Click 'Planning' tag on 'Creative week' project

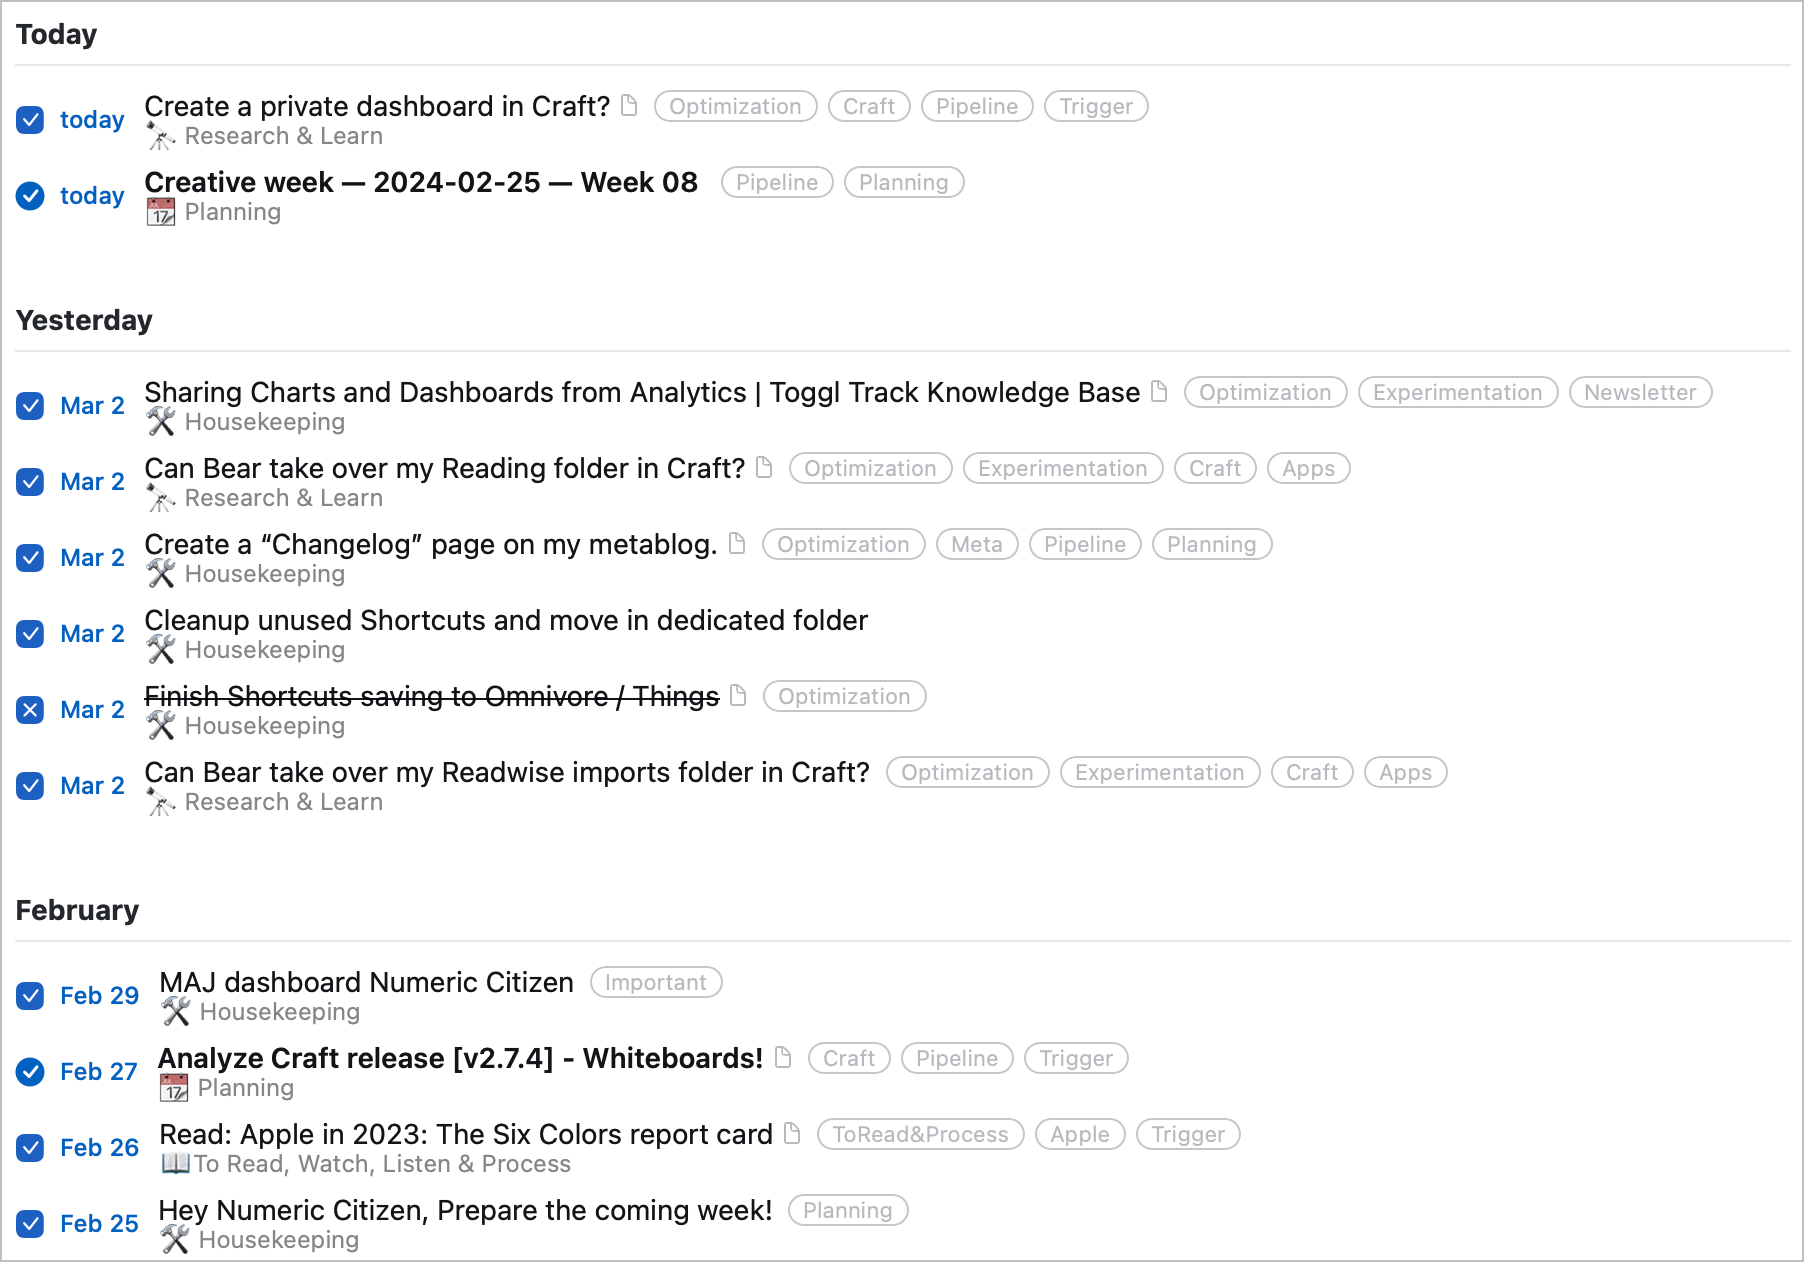click(904, 182)
